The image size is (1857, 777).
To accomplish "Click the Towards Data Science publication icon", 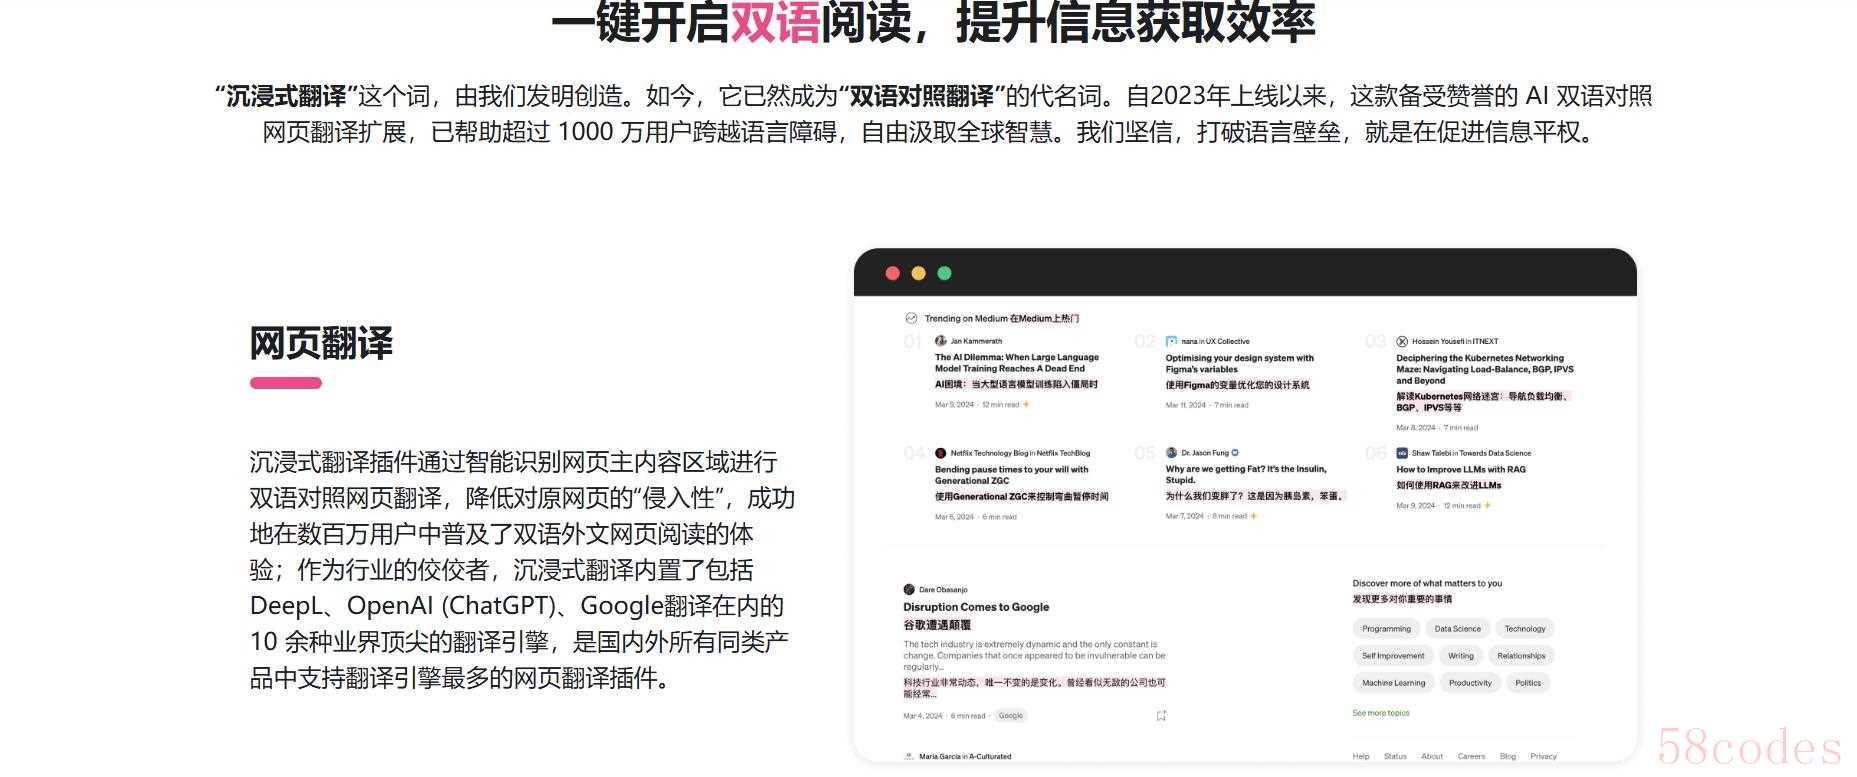I will [x=1402, y=453].
